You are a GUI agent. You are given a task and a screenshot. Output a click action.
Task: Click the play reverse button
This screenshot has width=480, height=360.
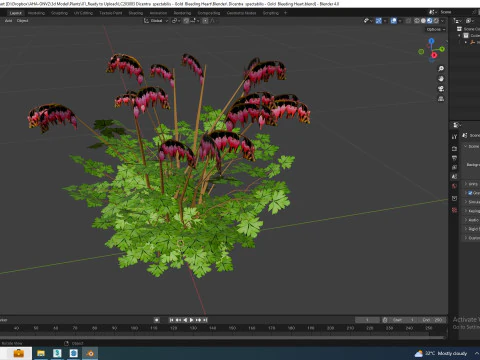pos(185,320)
